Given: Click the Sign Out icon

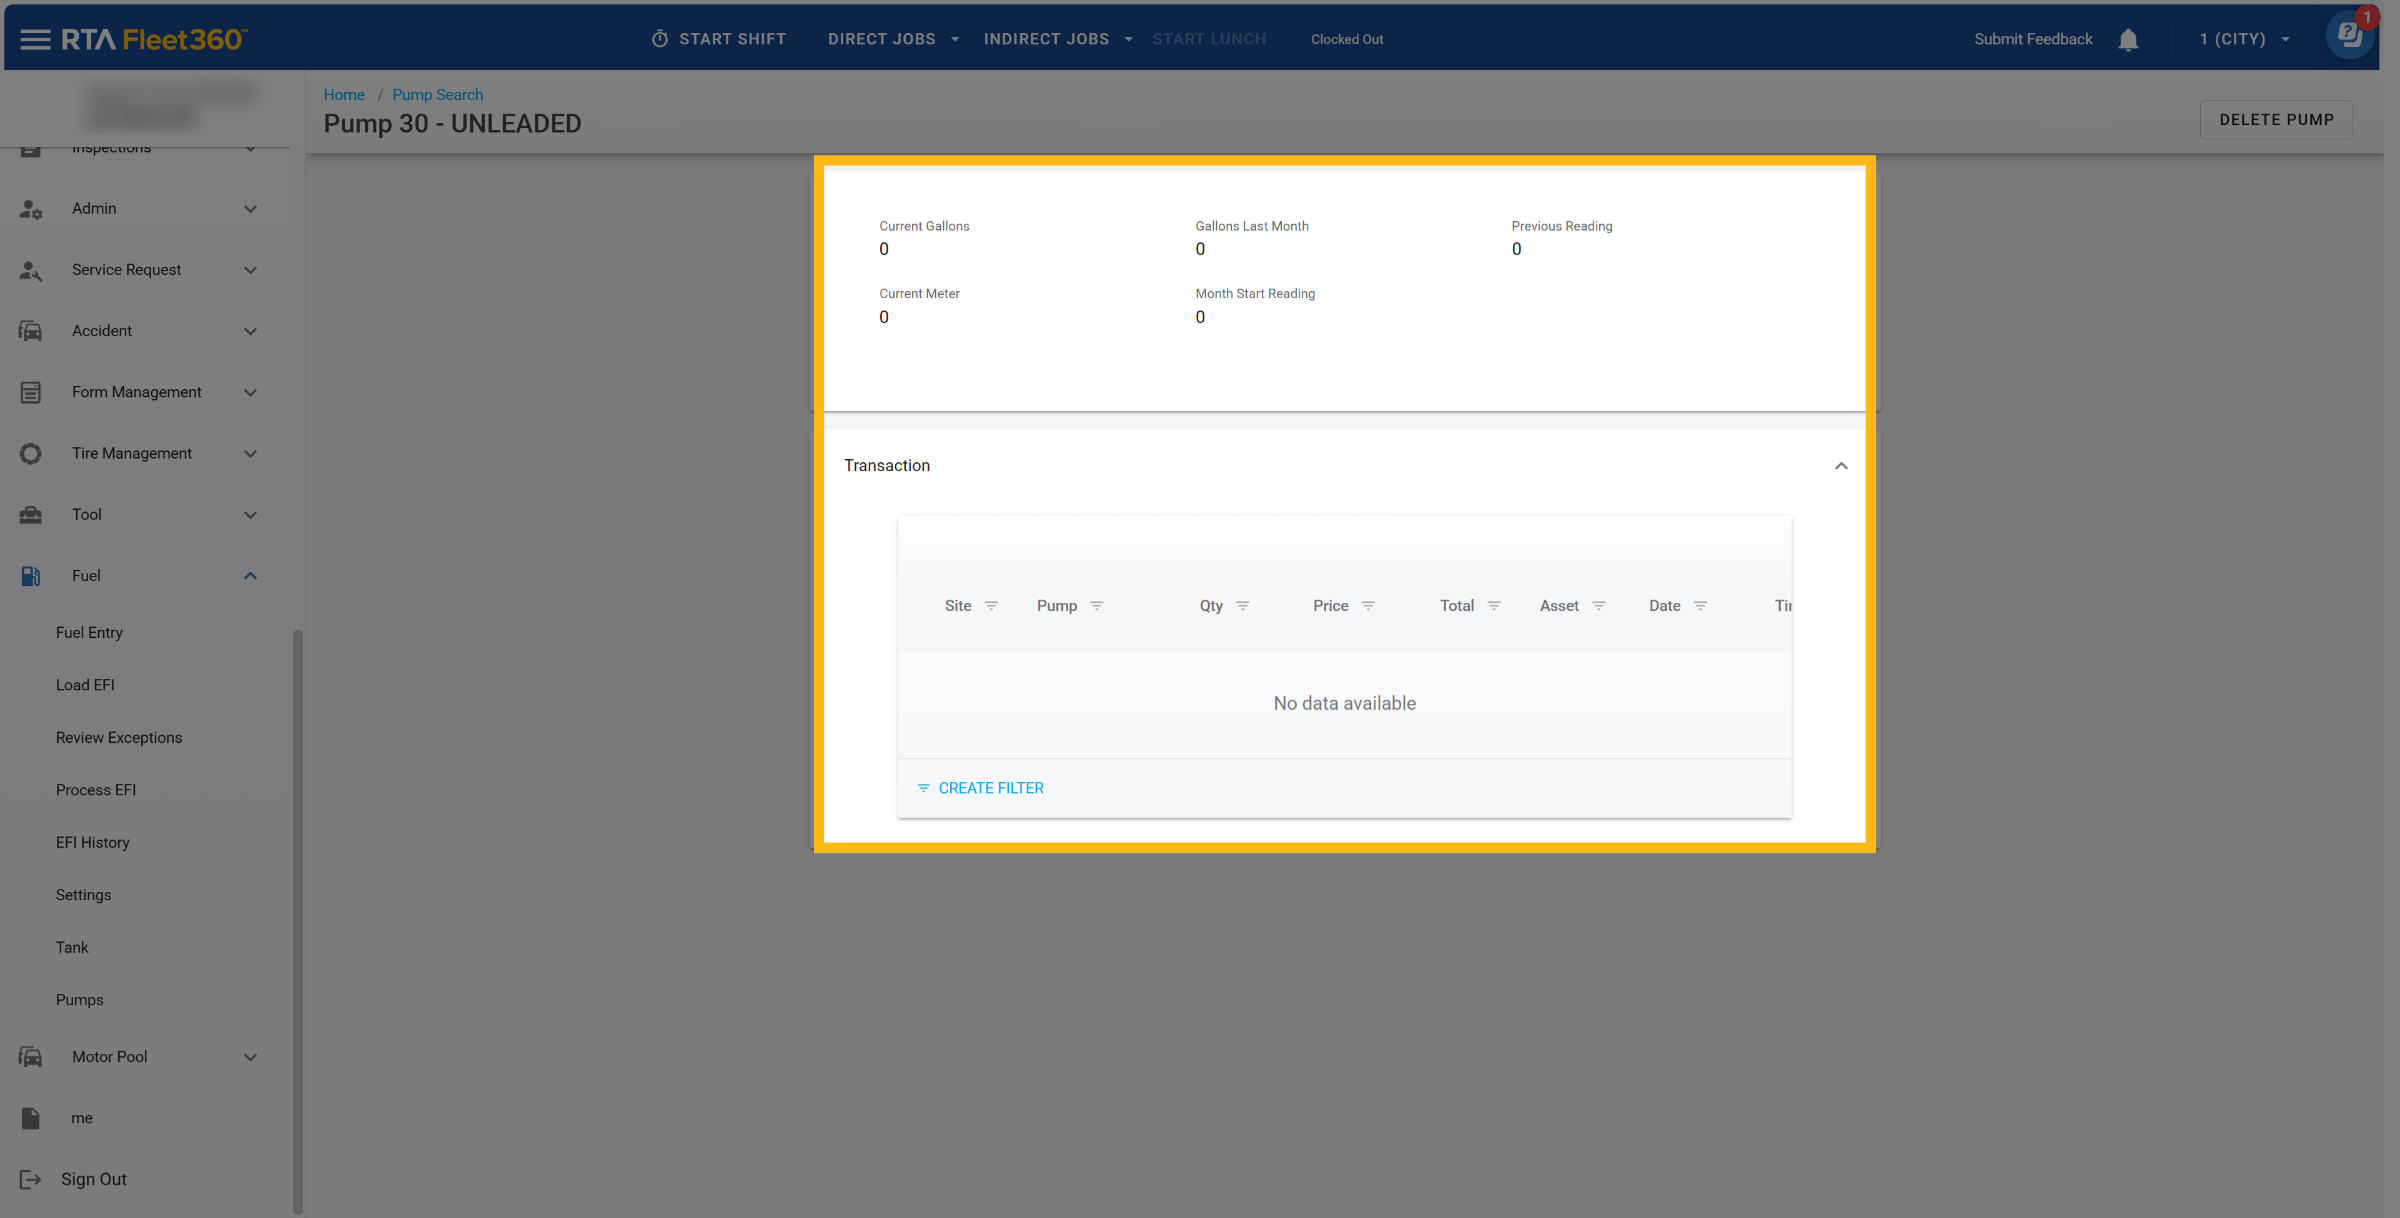Looking at the screenshot, I should coord(31,1179).
